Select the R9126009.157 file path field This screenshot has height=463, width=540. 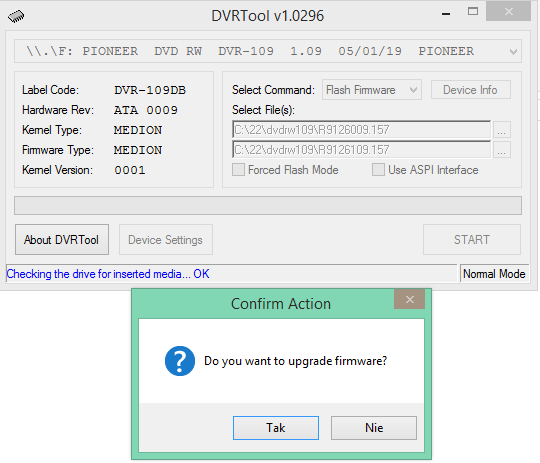pyautogui.click(x=362, y=130)
